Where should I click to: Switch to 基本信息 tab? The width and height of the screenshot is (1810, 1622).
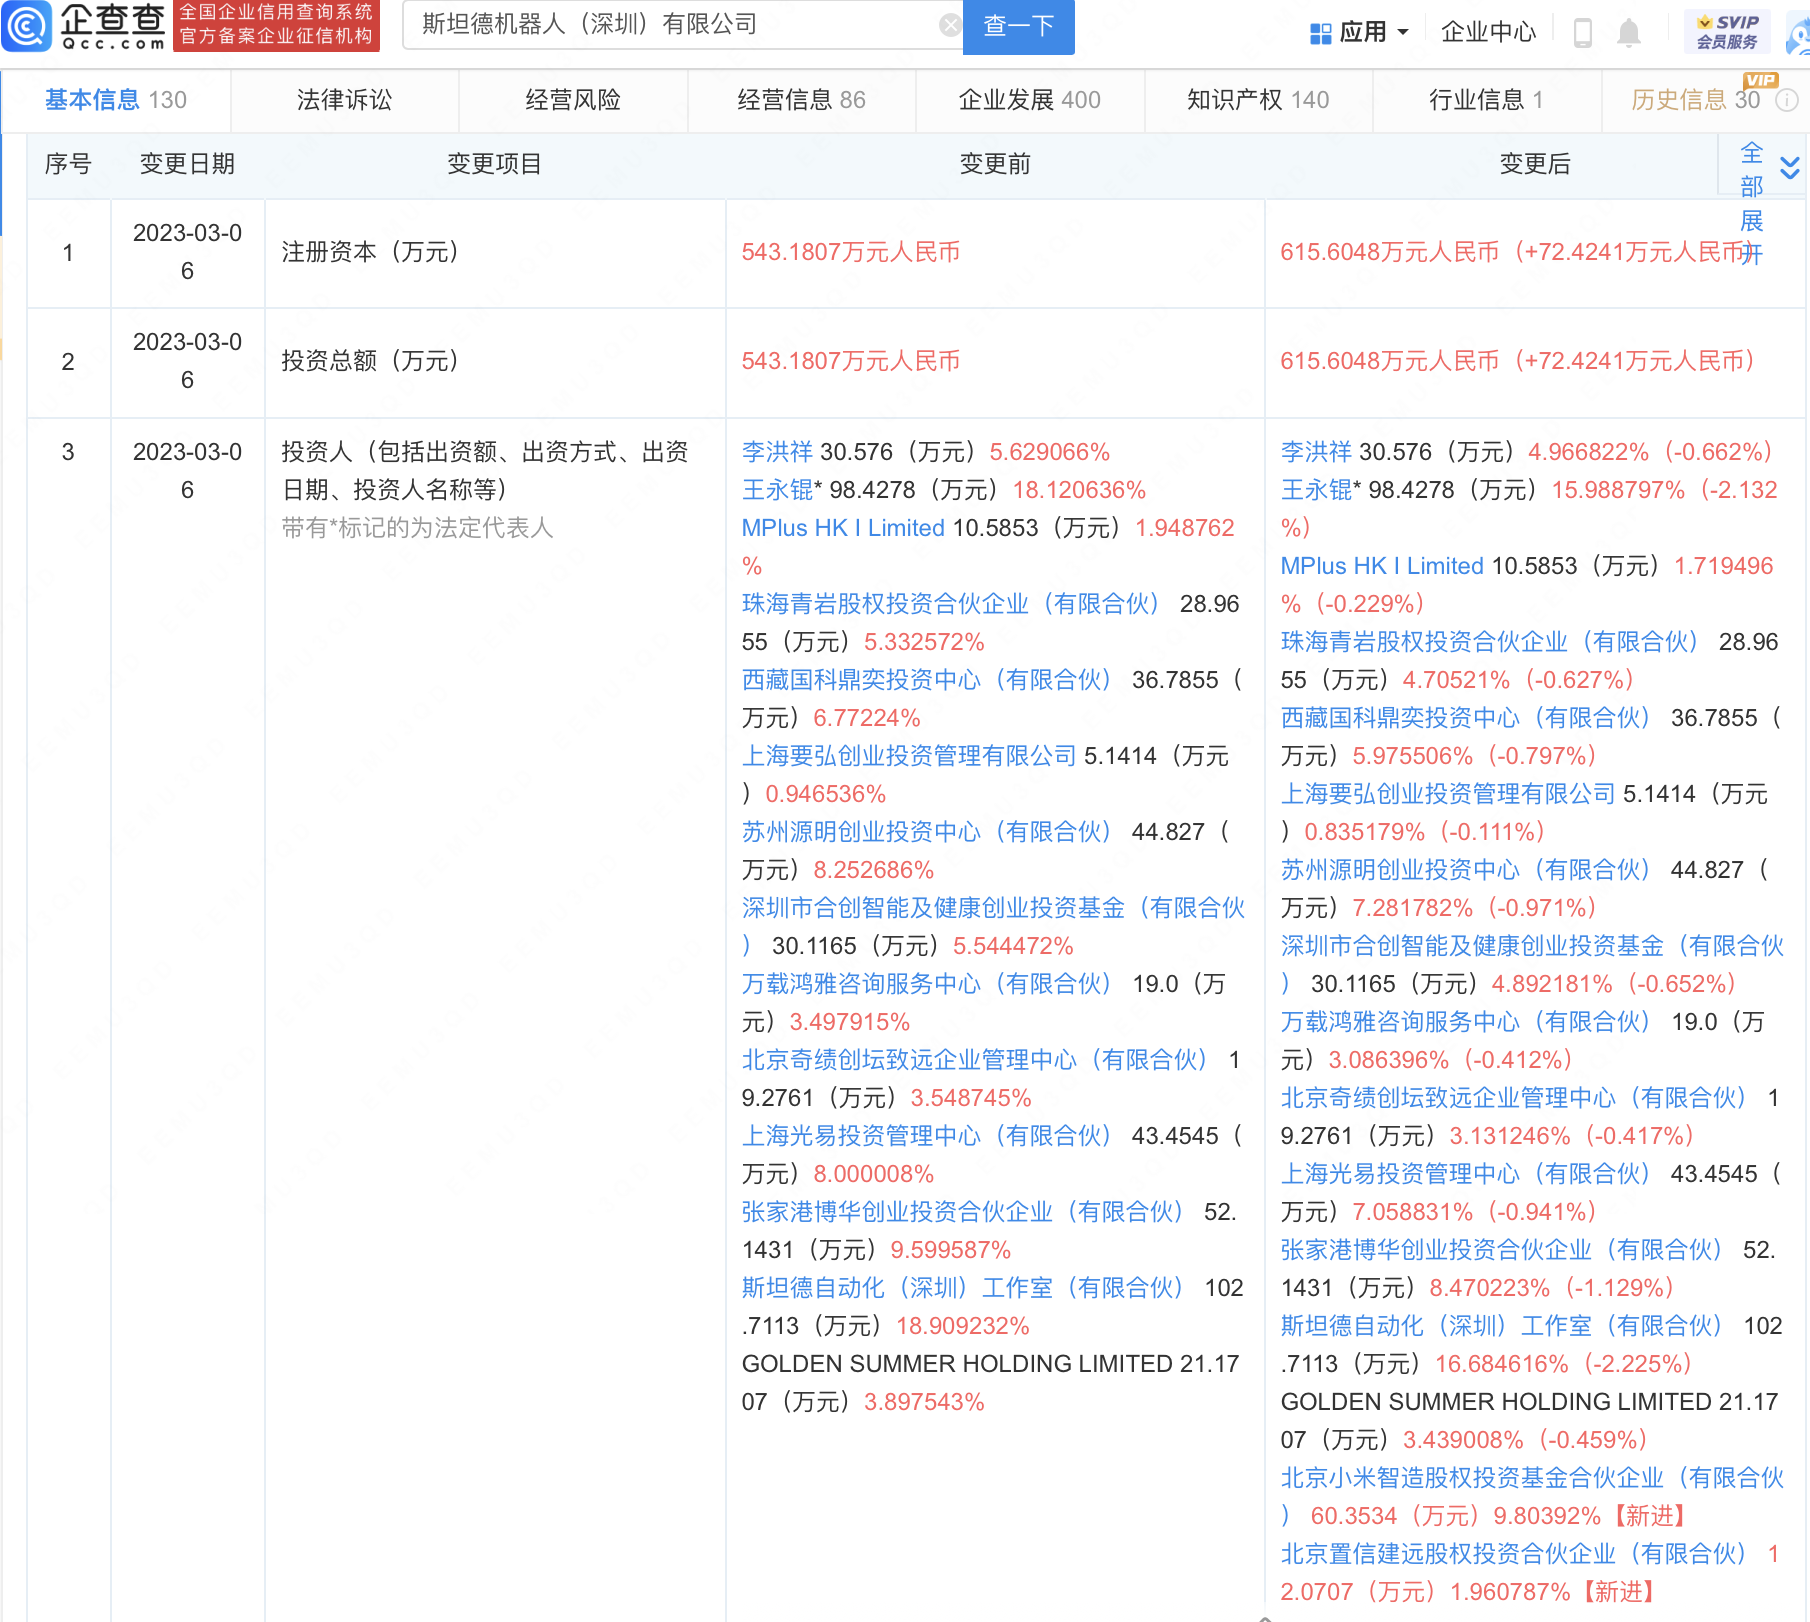[x=116, y=100]
